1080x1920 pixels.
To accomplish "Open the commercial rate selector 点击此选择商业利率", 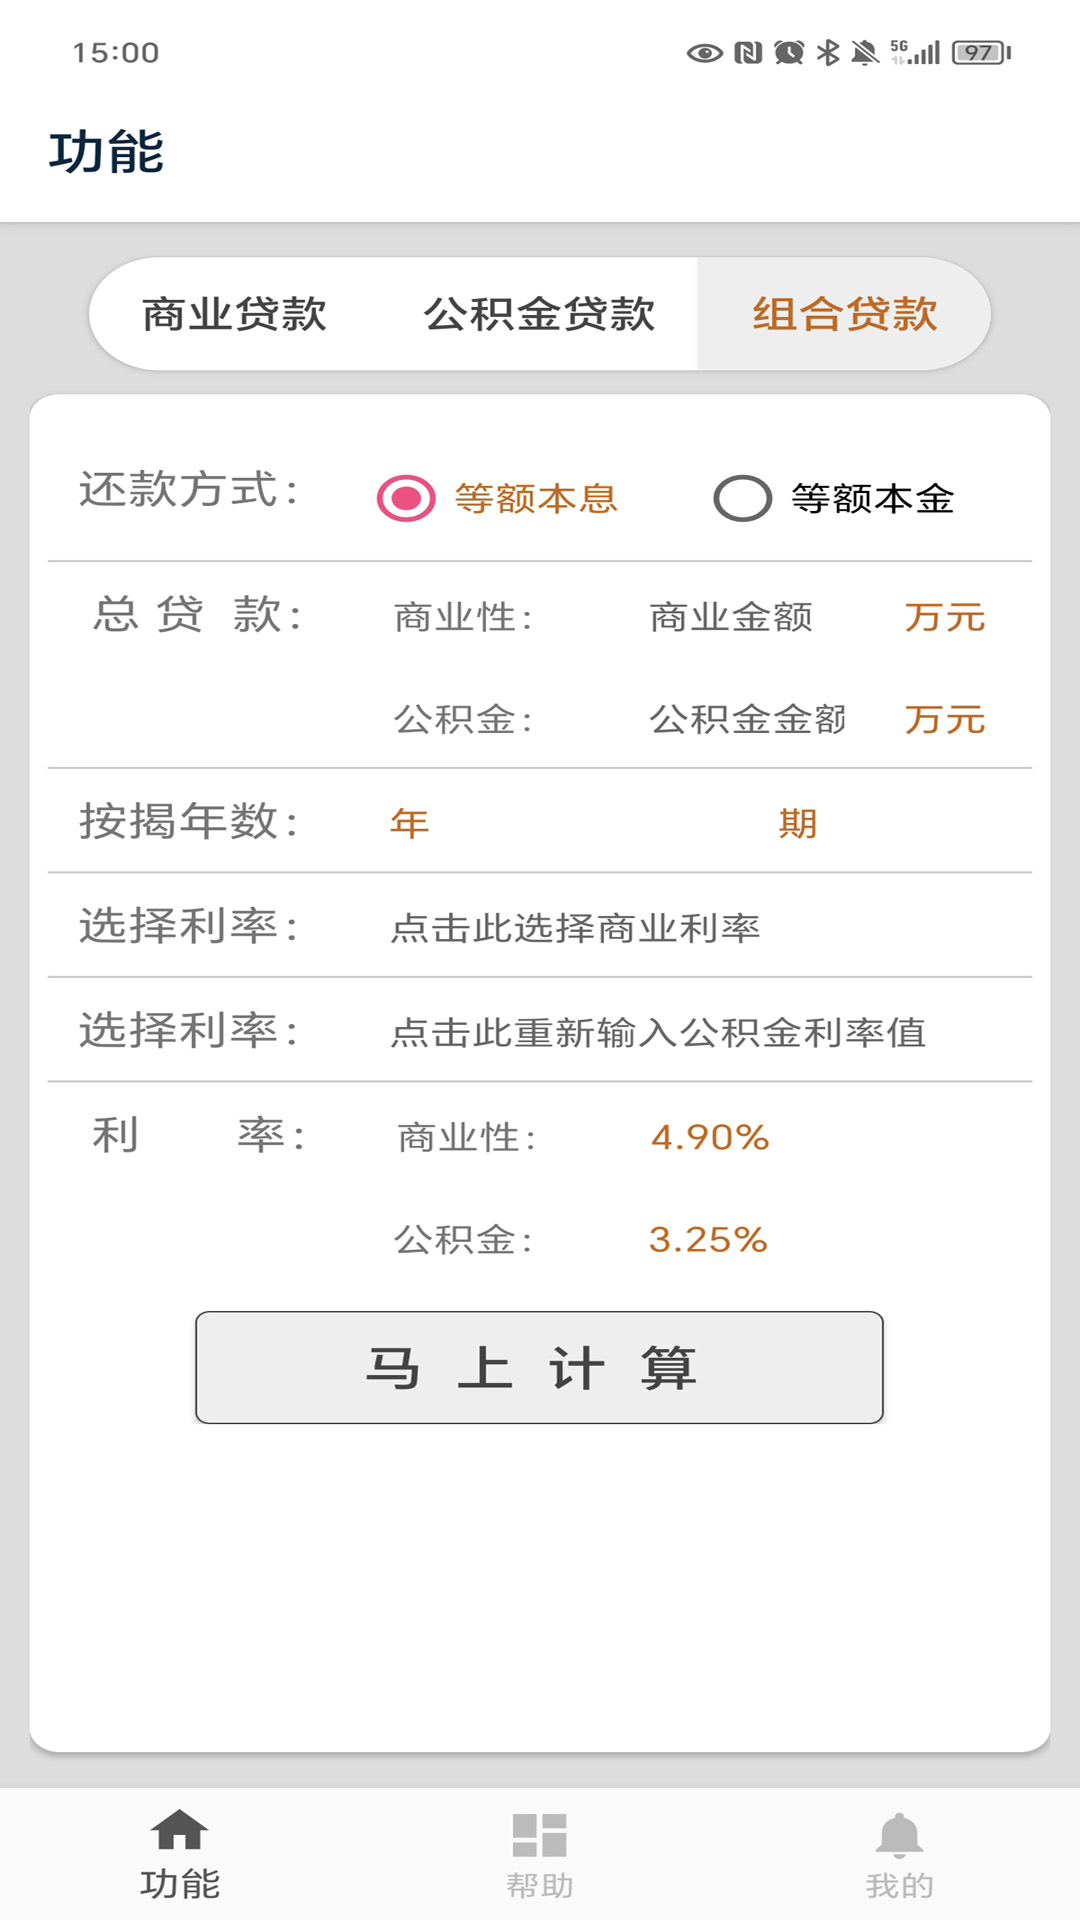I will point(575,928).
